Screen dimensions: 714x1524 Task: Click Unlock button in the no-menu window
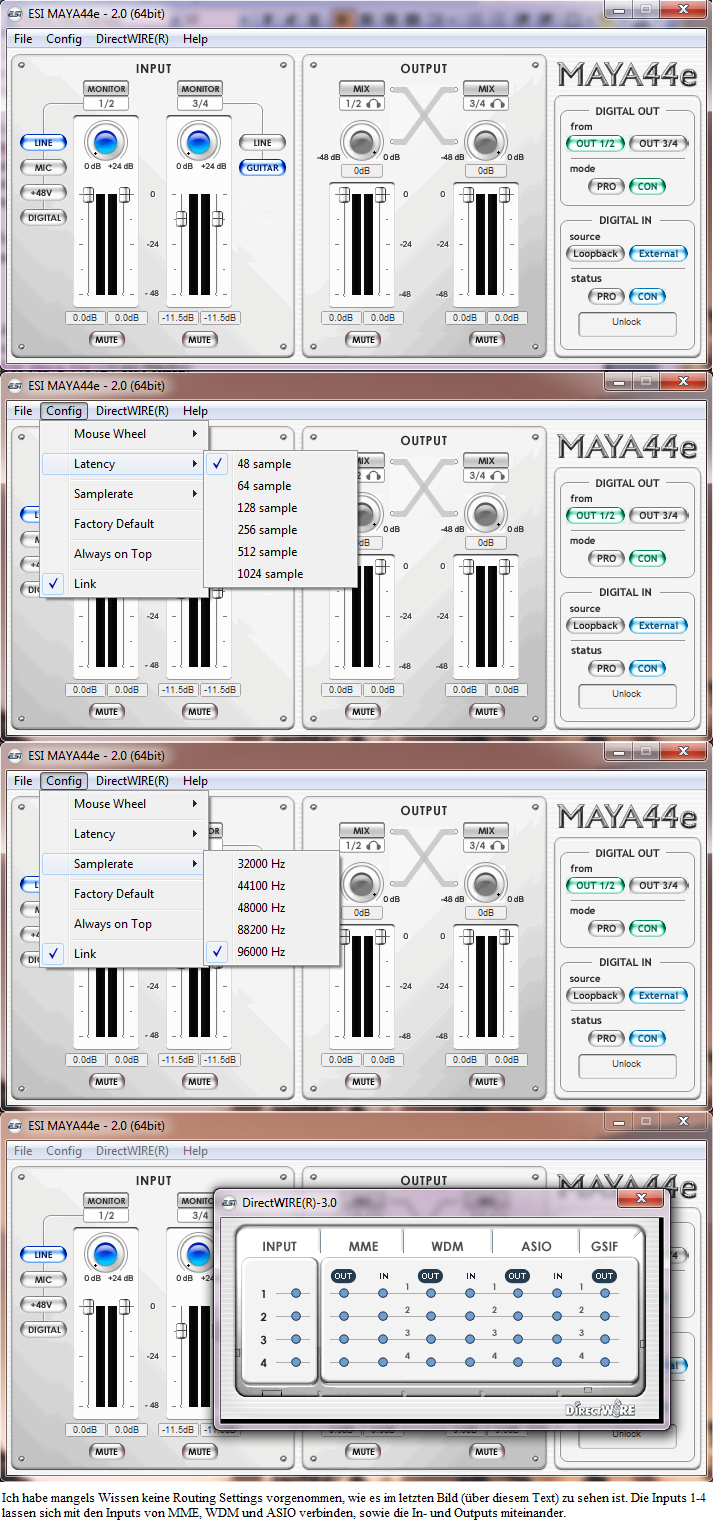coord(627,323)
